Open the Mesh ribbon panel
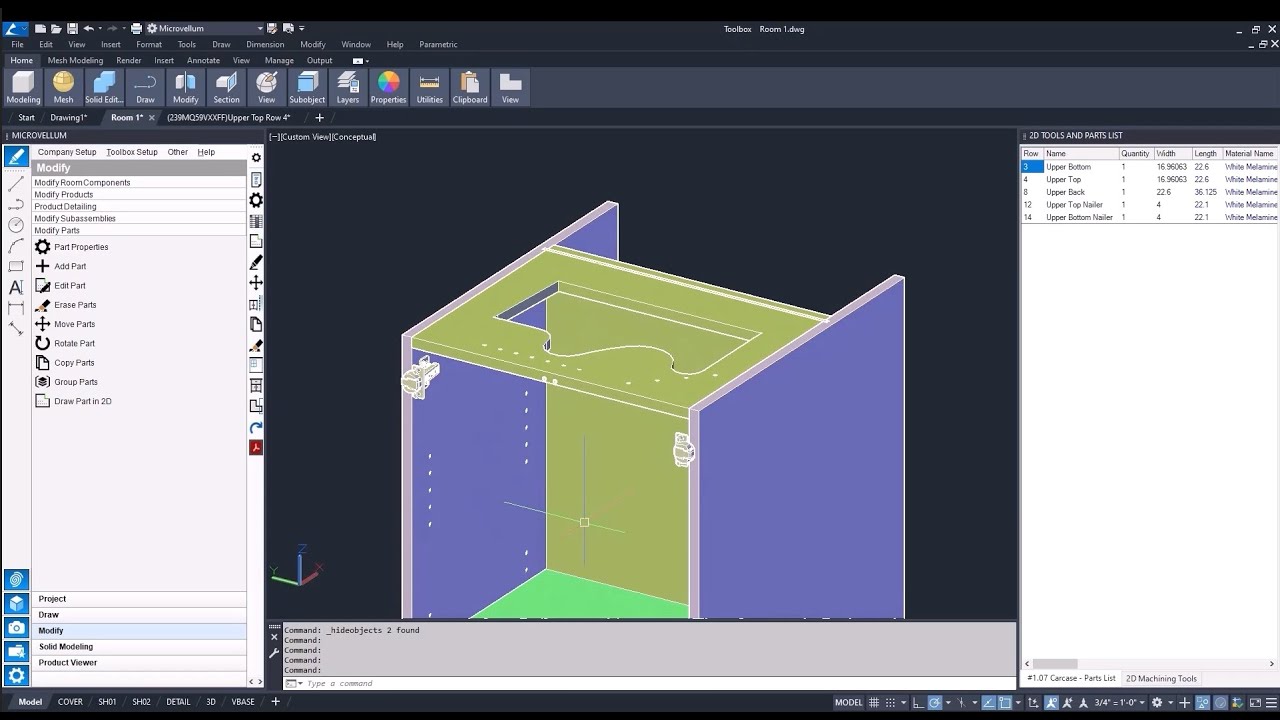 (63, 87)
